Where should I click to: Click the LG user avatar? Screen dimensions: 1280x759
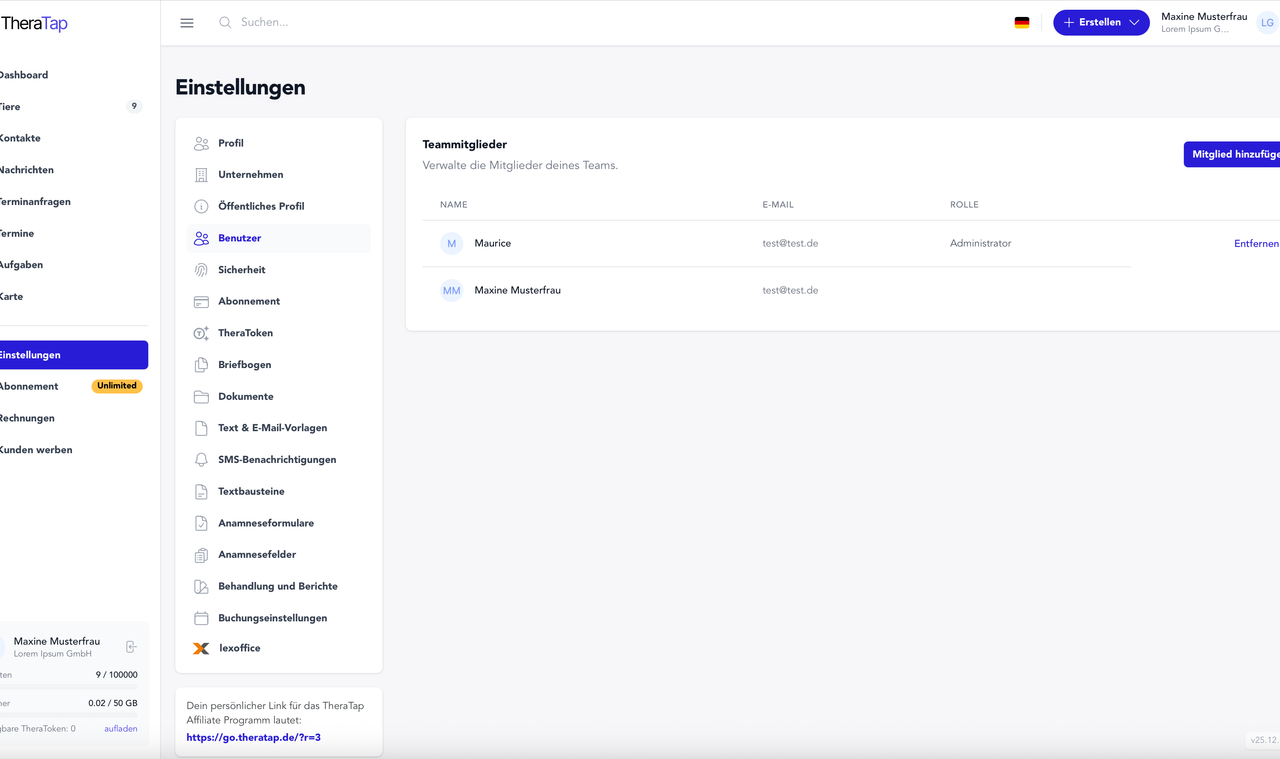coord(1268,22)
